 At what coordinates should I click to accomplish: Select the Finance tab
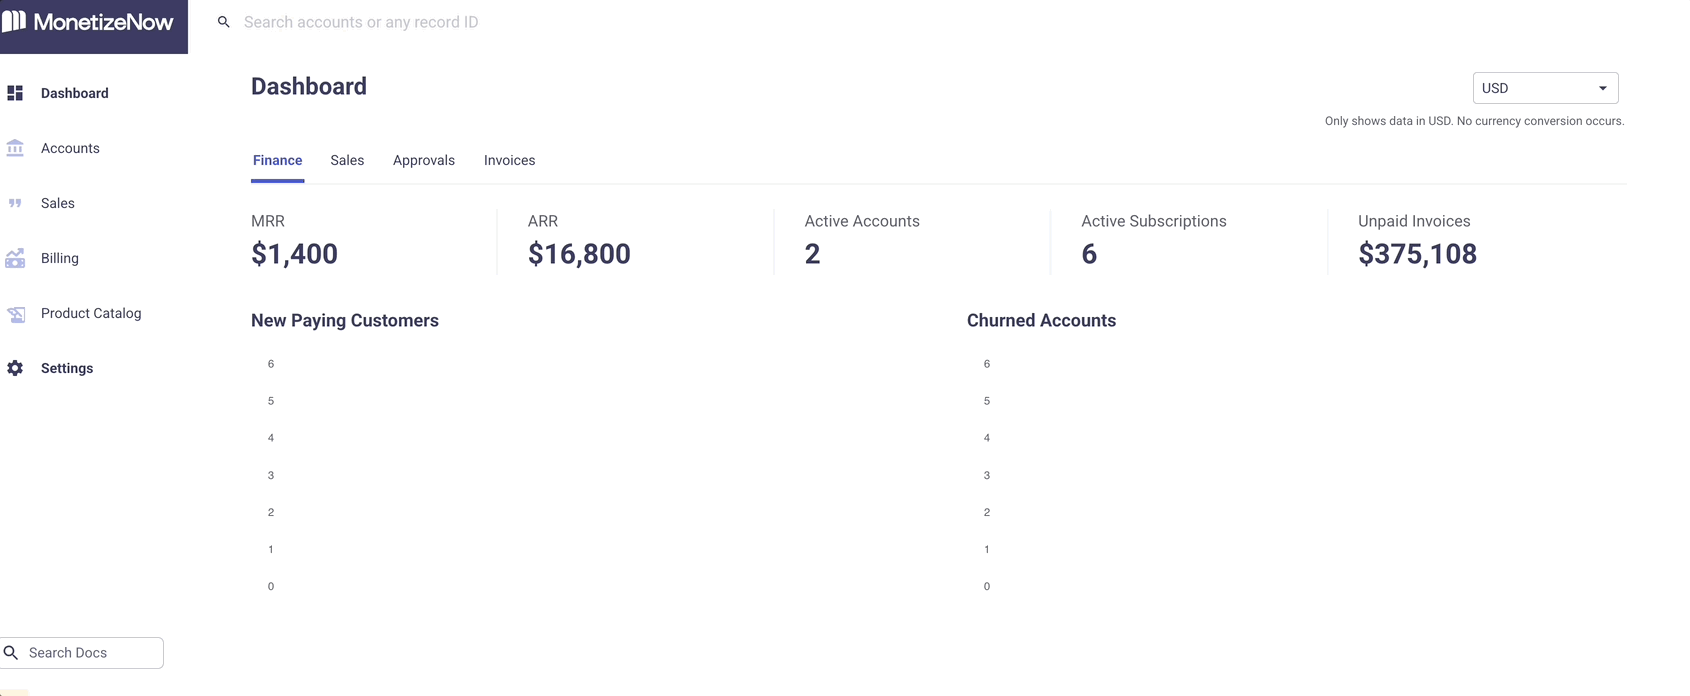(277, 160)
